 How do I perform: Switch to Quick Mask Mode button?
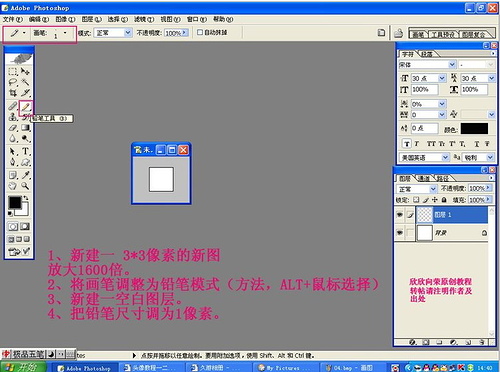(25, 227)
